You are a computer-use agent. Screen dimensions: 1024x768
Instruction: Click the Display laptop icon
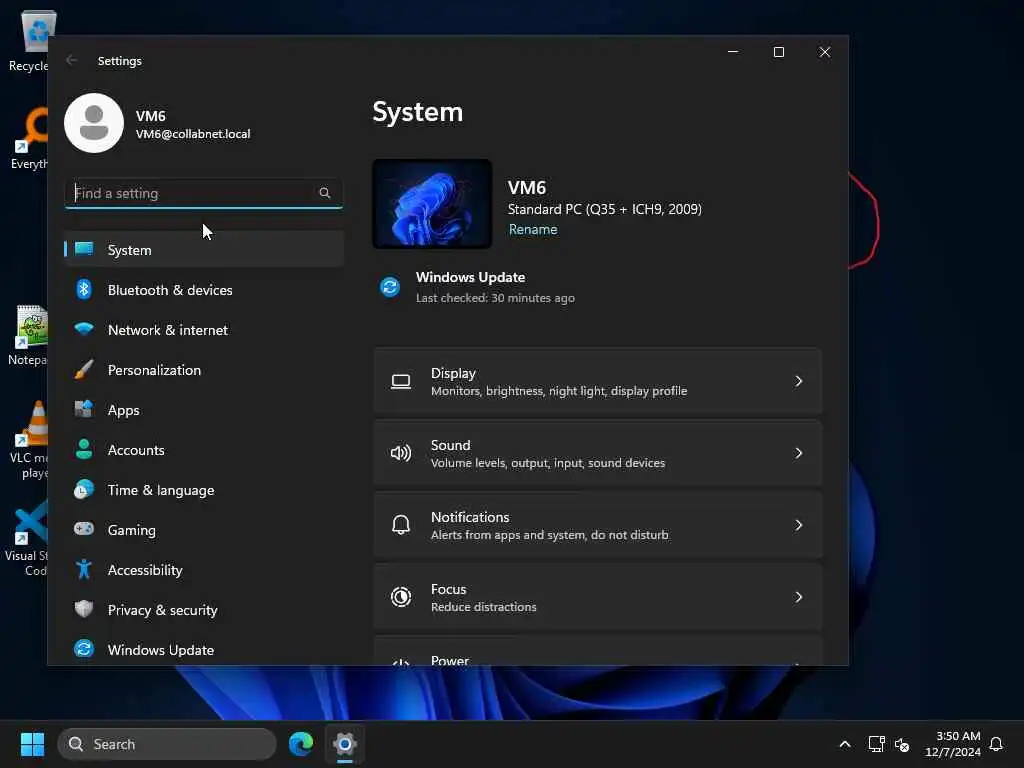pos(401,381)
